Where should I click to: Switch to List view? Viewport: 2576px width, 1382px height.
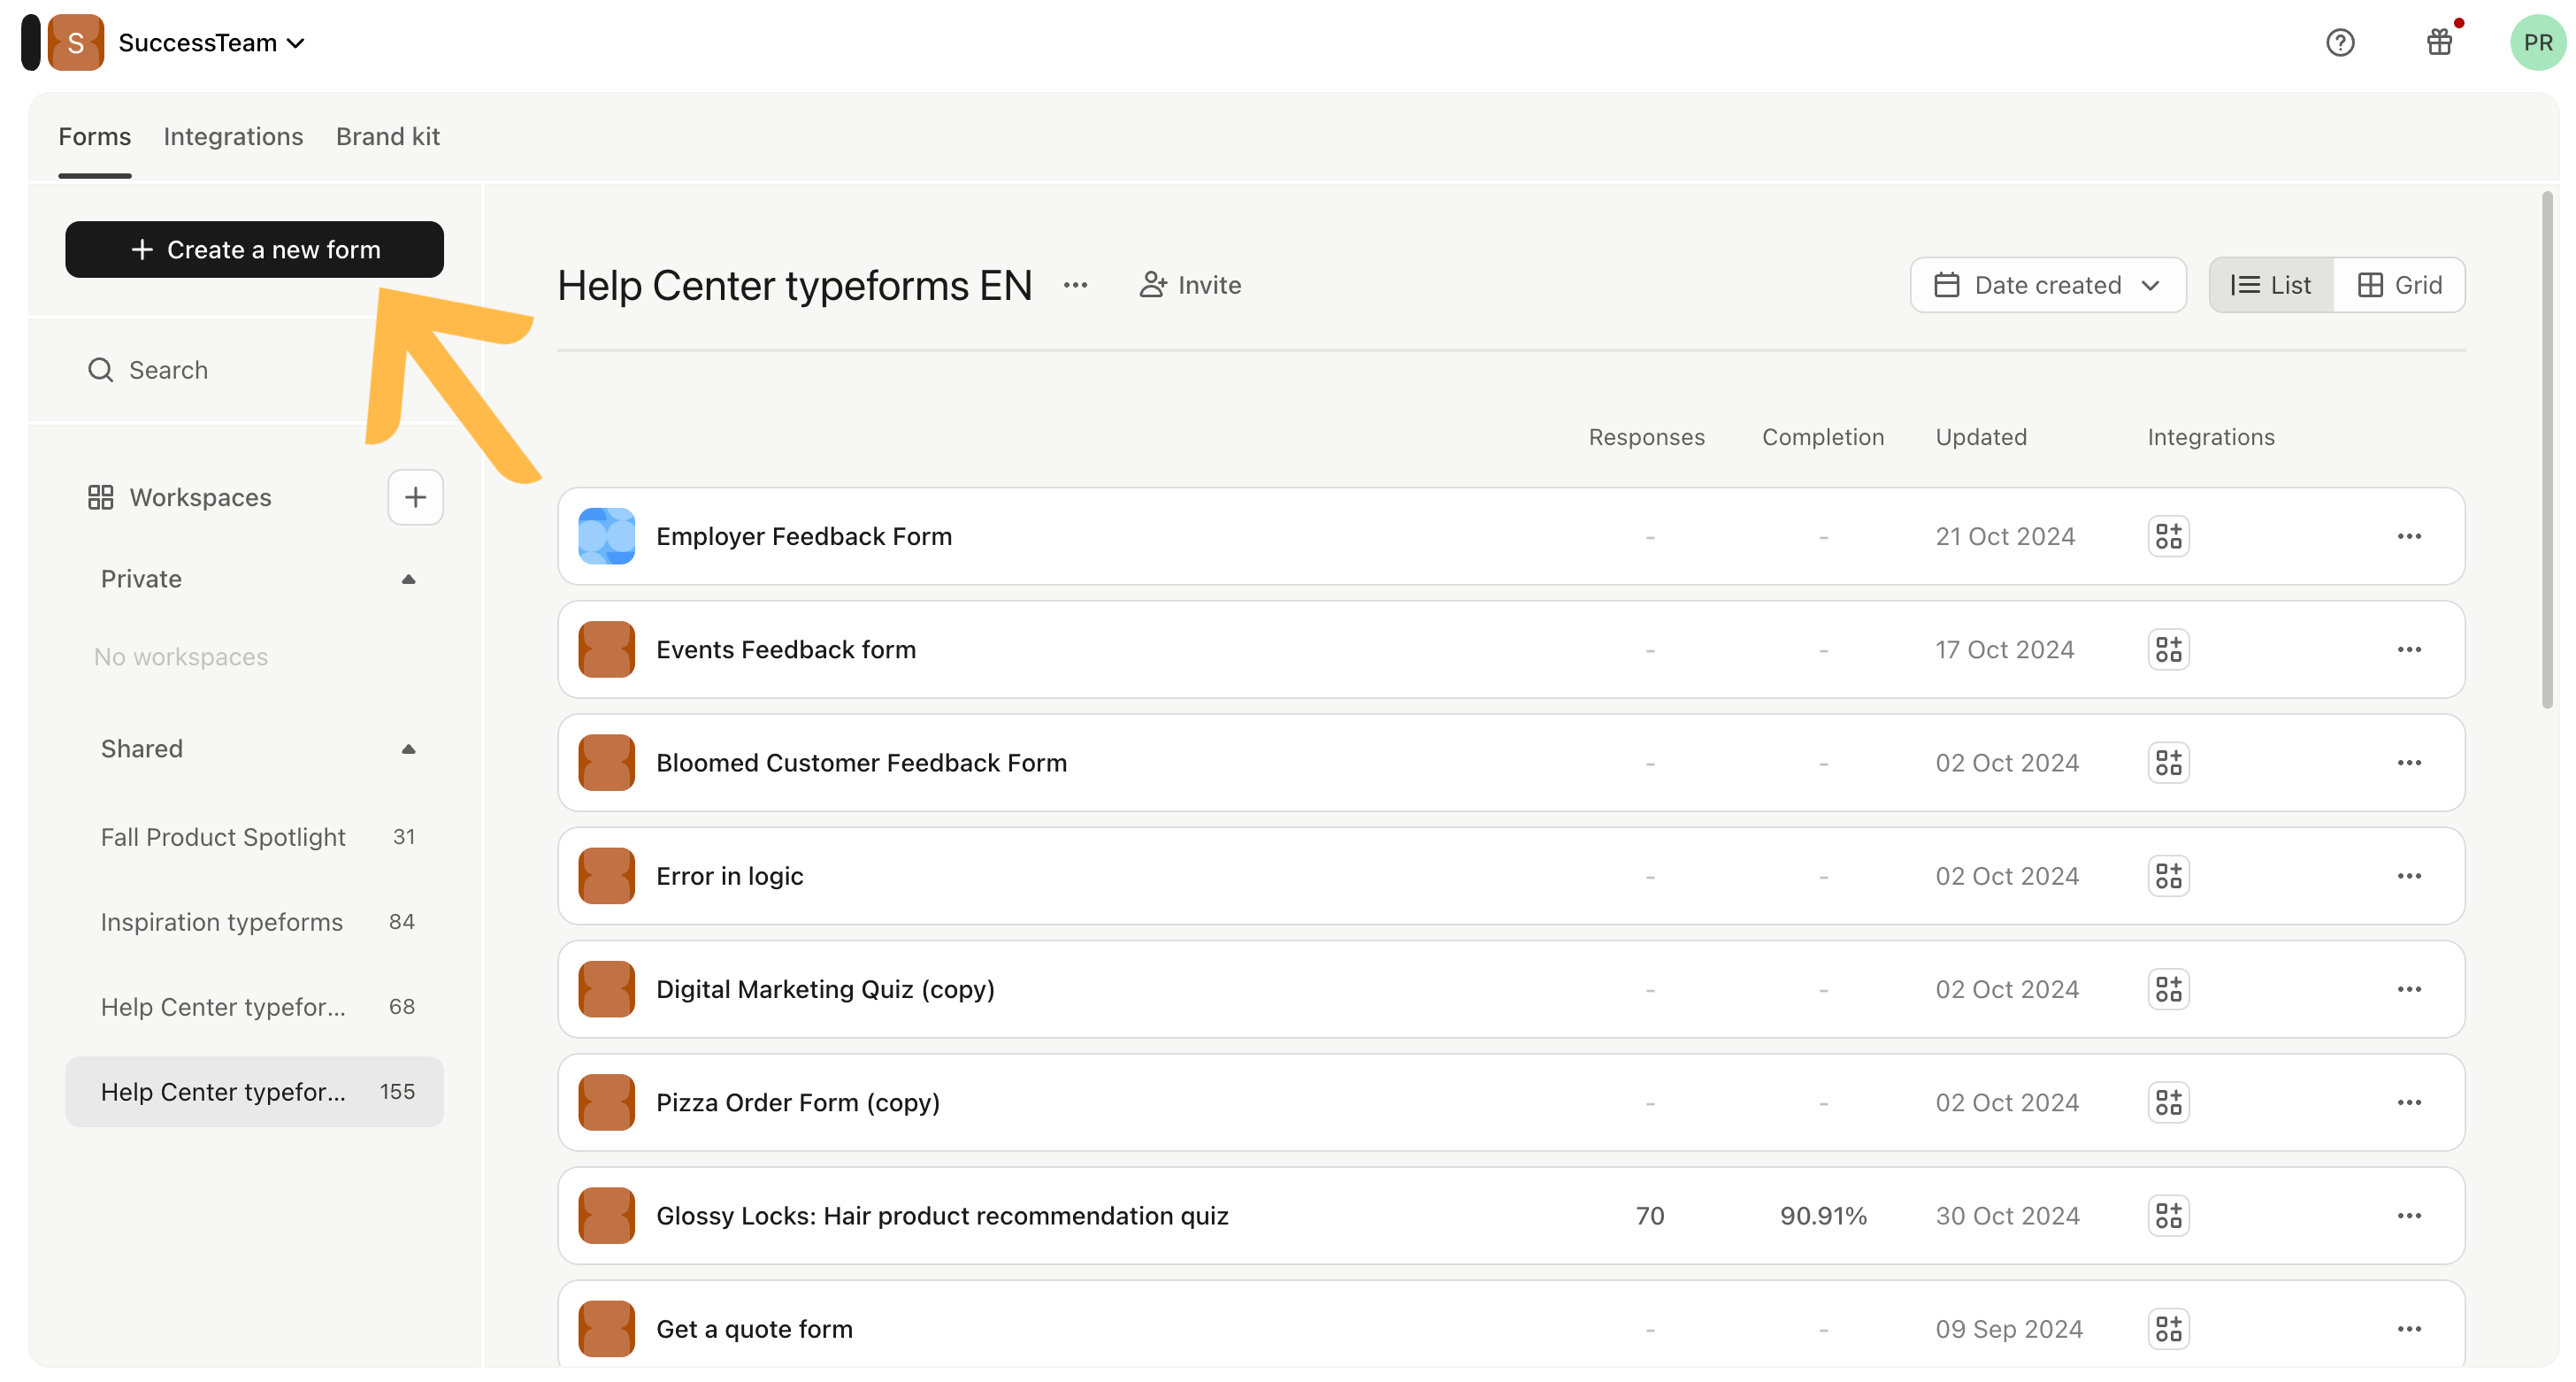(x=2271, y=285)
